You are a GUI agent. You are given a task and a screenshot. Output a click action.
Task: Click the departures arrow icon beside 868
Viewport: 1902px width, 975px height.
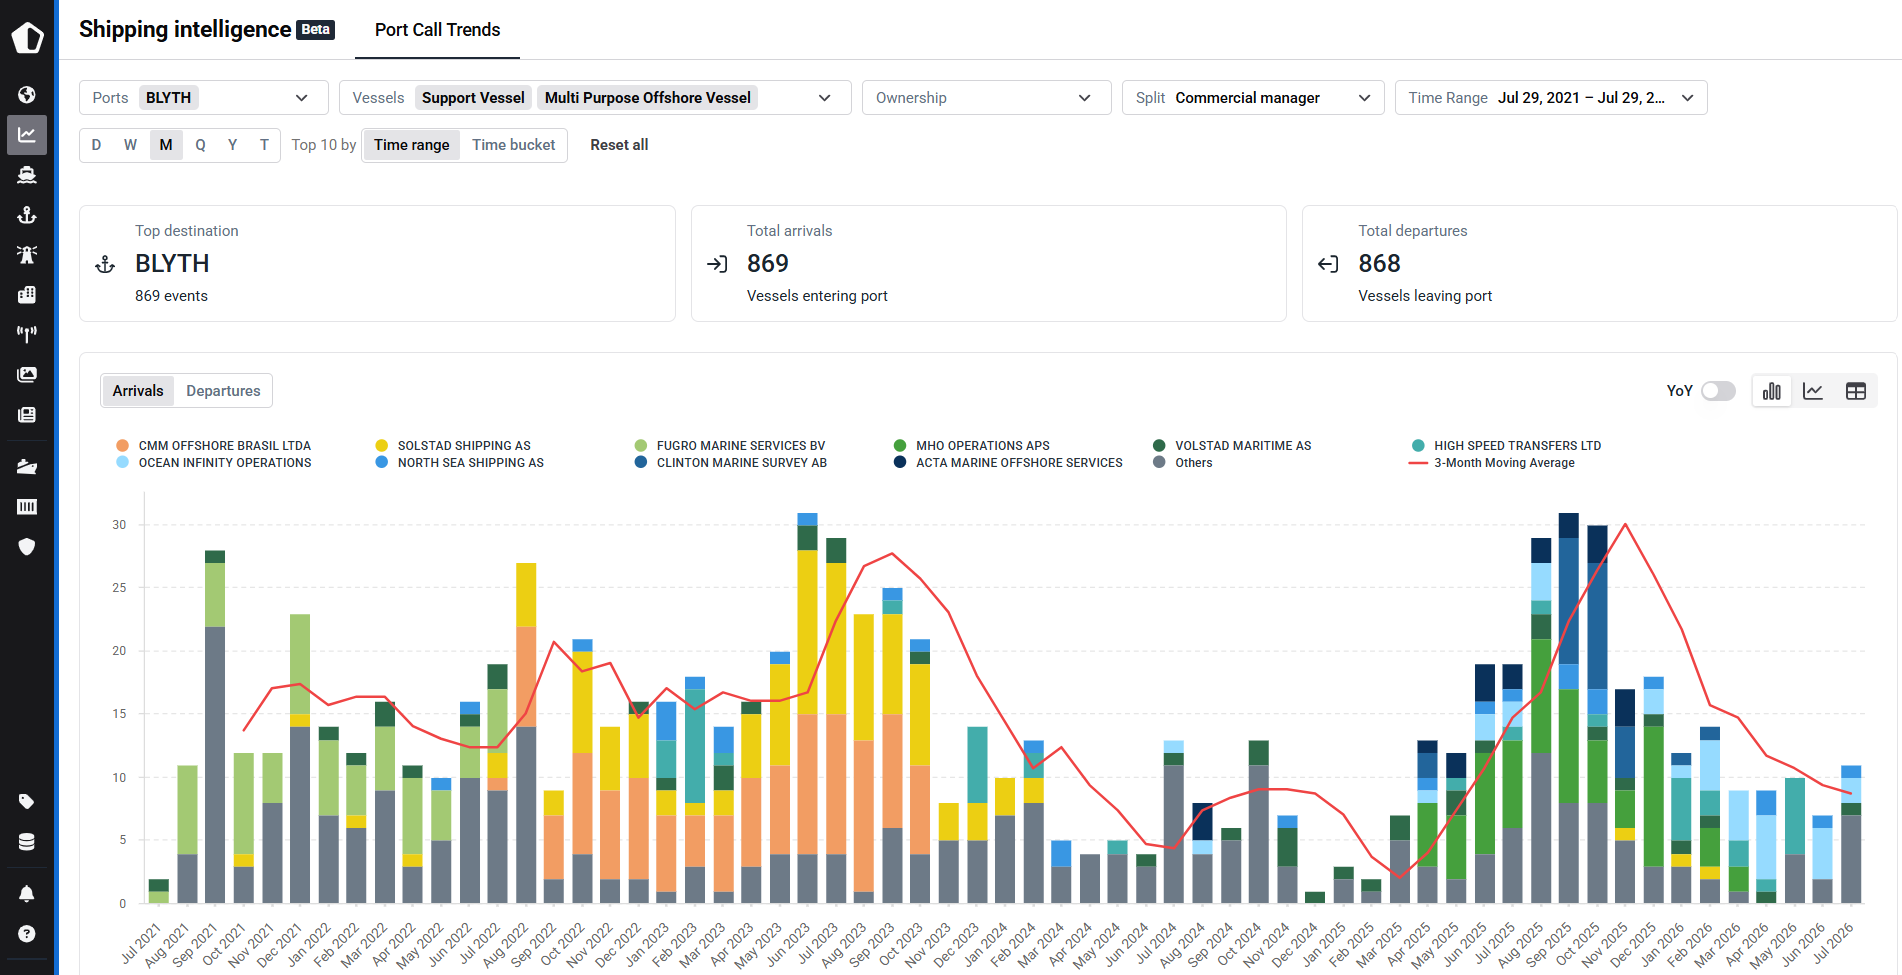pyautogui.click(x=1328, y=264)
